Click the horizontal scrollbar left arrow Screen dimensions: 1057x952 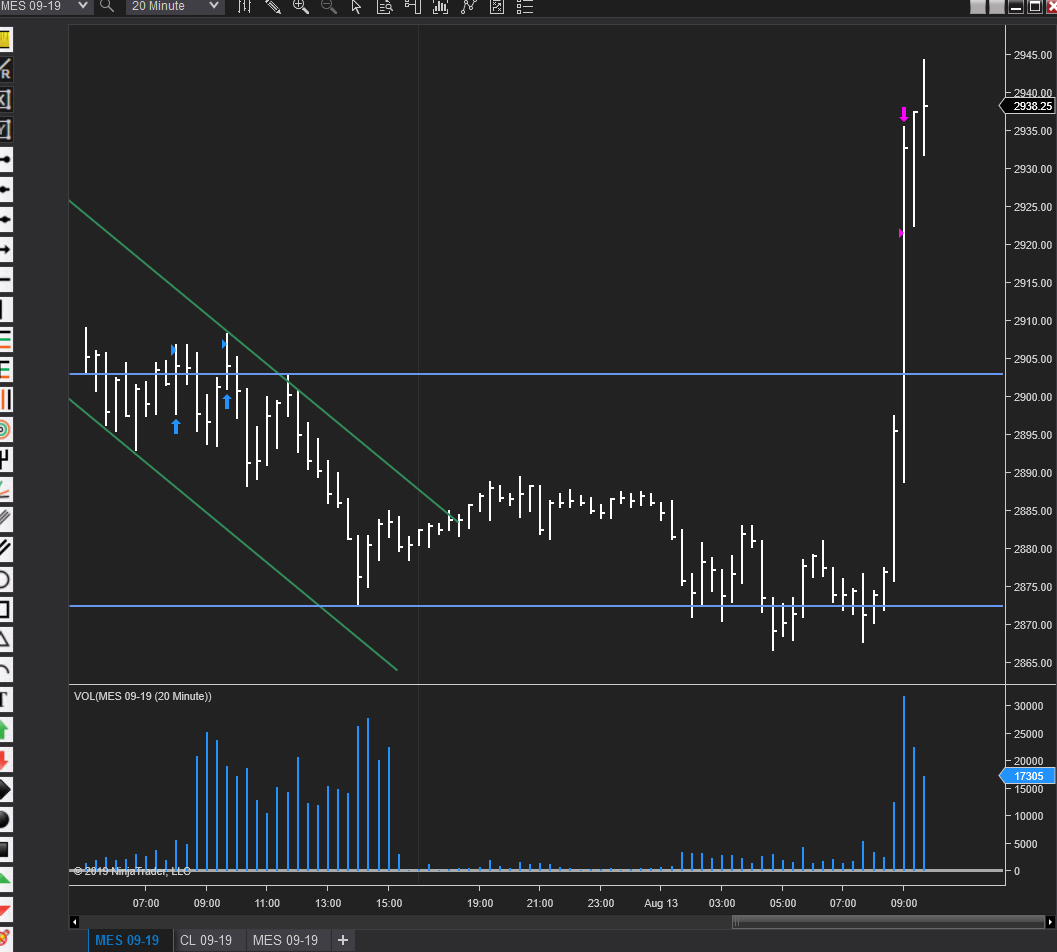[74, 922]
